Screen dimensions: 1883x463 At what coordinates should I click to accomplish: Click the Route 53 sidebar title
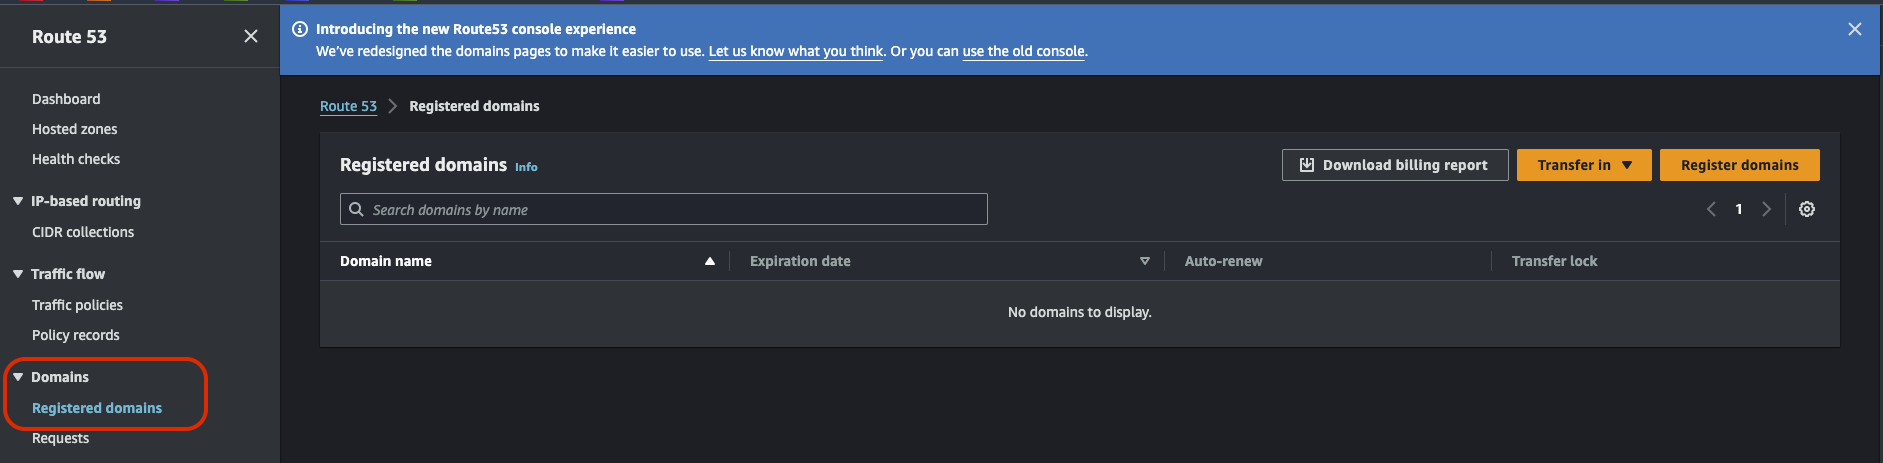pyautogui.click(x=69, y=37)
